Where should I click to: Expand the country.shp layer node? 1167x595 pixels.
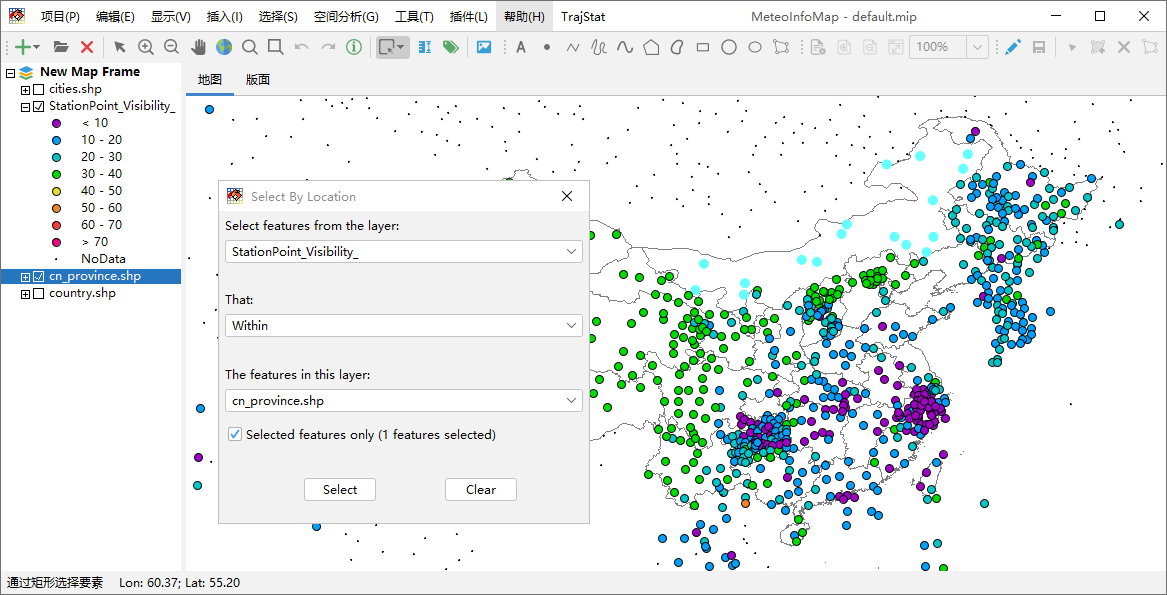(26, 294)
